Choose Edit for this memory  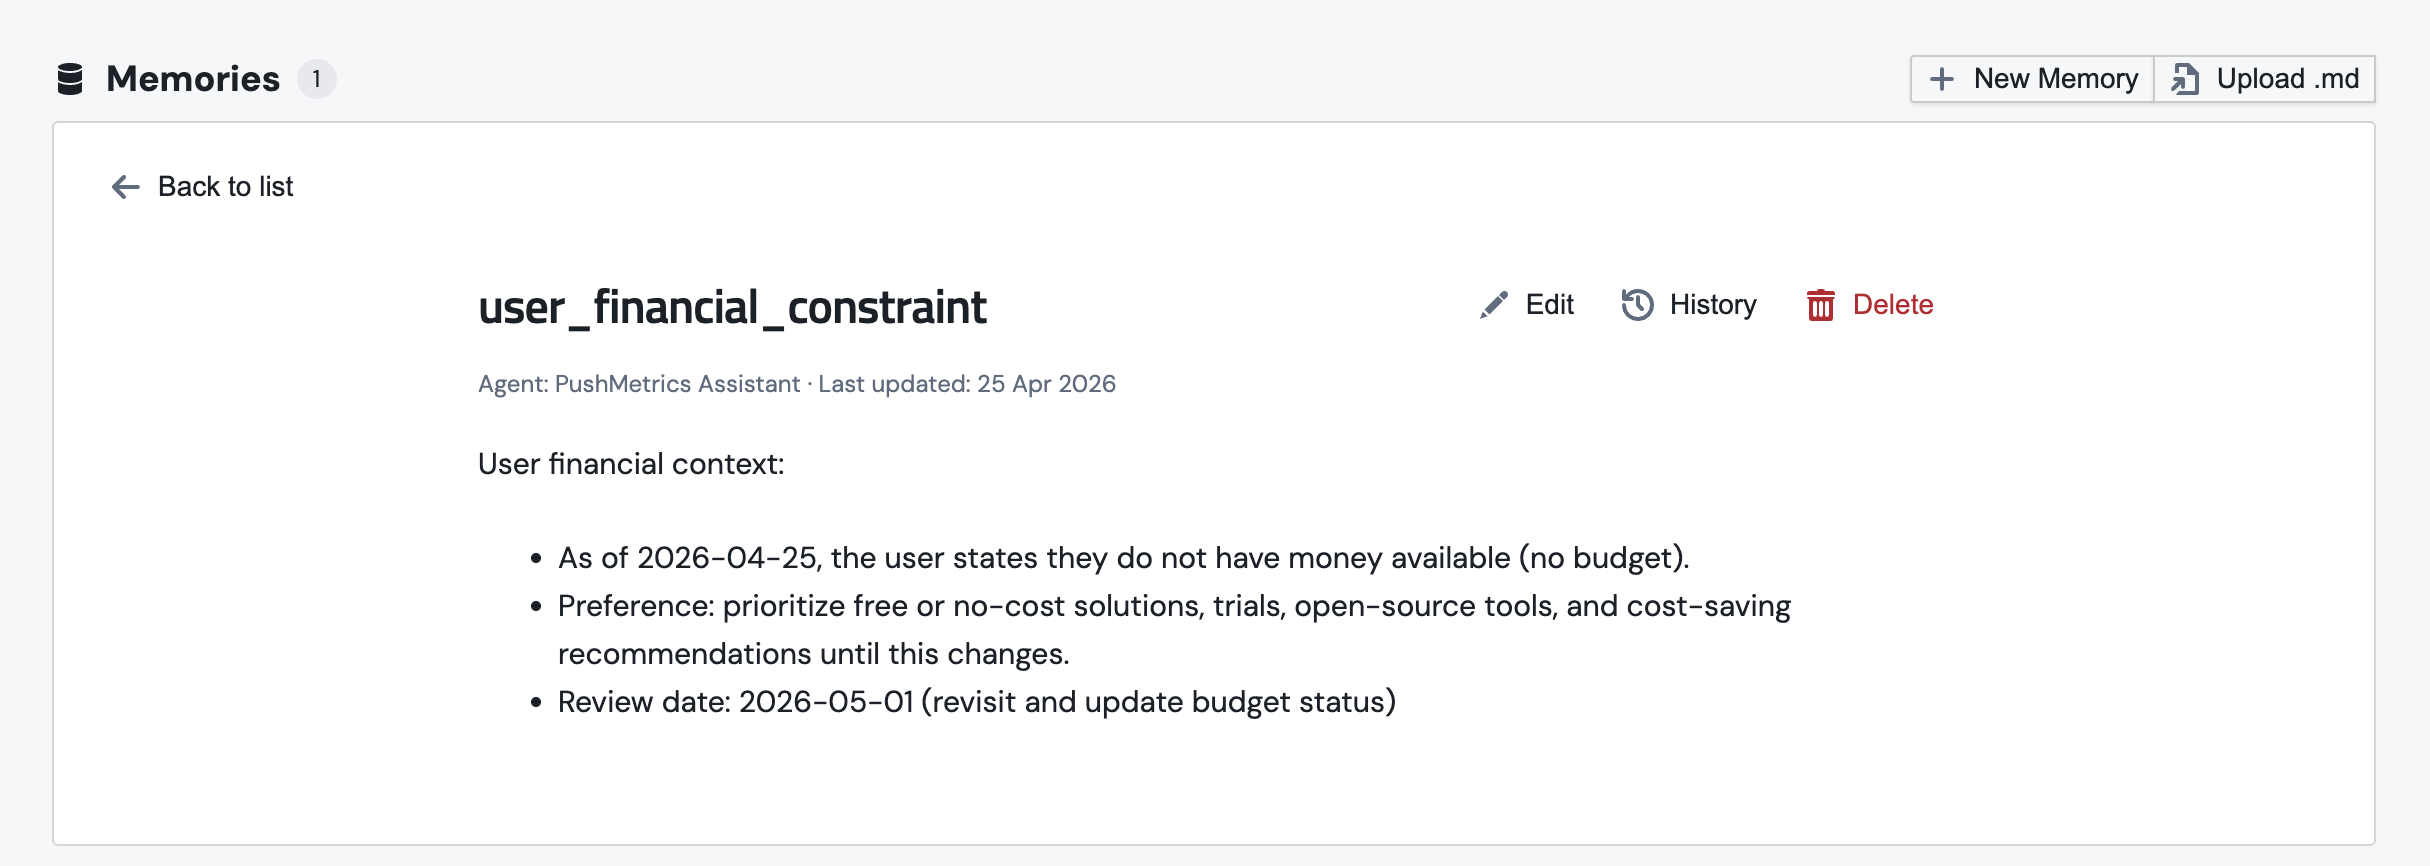coord(1527,305)
